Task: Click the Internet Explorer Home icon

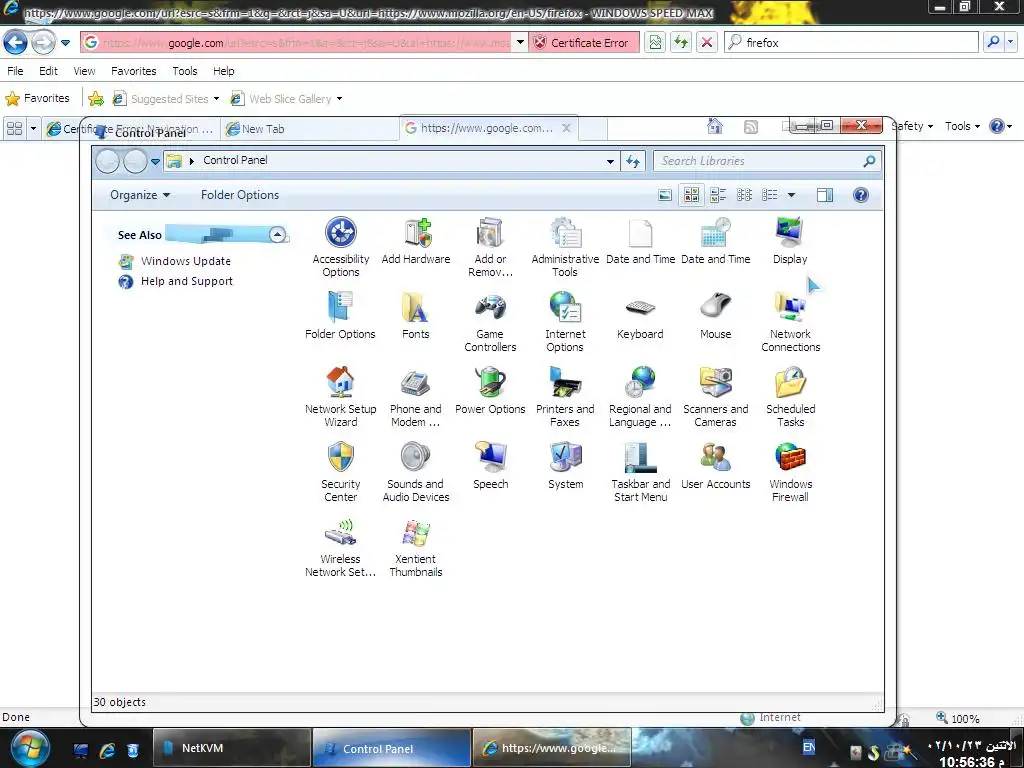Action: pos(715,126)
